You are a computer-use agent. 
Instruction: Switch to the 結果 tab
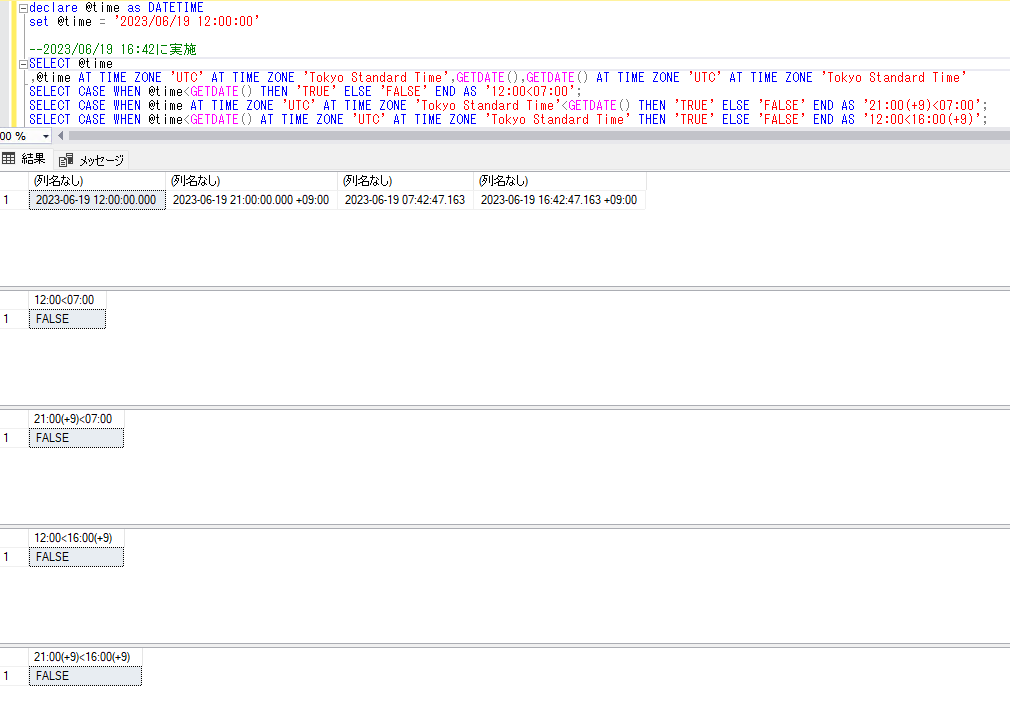(x=24, y=159)
